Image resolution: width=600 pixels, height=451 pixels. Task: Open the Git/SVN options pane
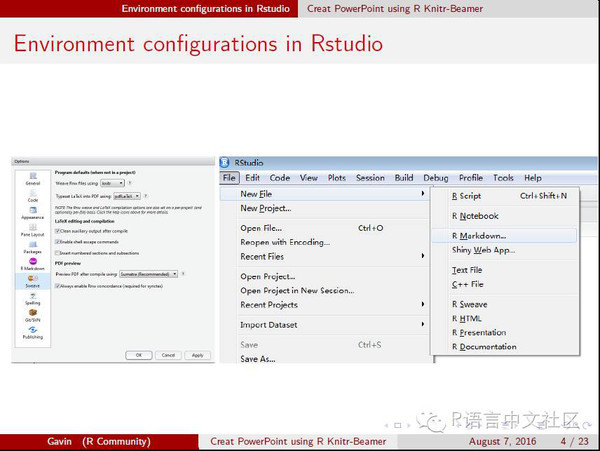pyautogui.click(x=33, y=316)
